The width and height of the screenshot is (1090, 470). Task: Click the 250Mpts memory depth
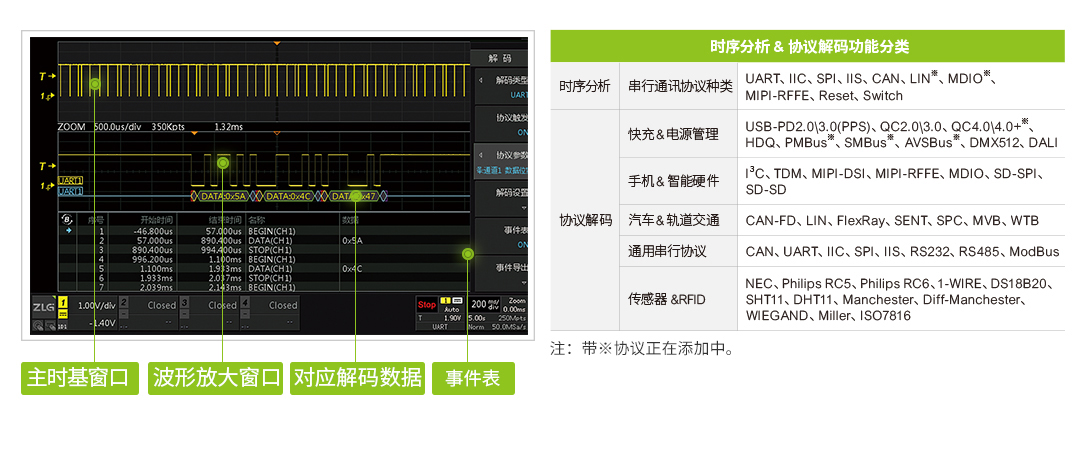pyautogui.click(x=512, y=318)
